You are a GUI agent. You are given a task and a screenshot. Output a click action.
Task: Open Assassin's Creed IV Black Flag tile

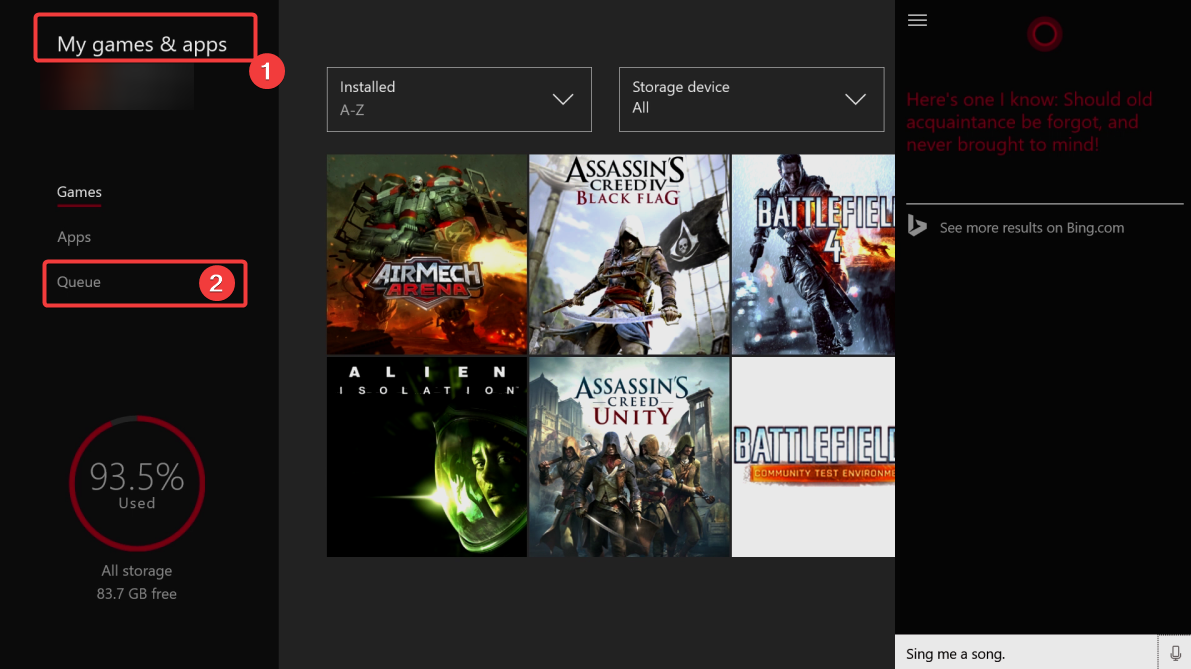[x=629, y=254]
